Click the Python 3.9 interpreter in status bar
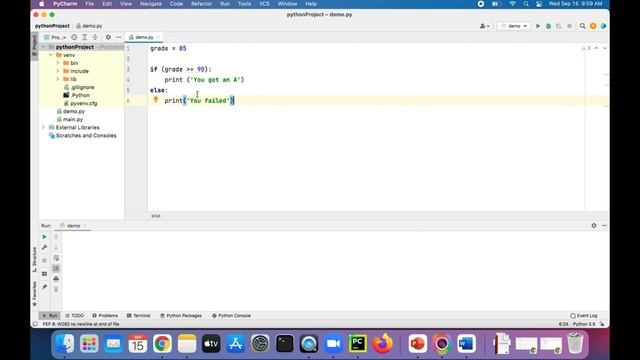The image size is (640, 360). [x=584, y=324]
